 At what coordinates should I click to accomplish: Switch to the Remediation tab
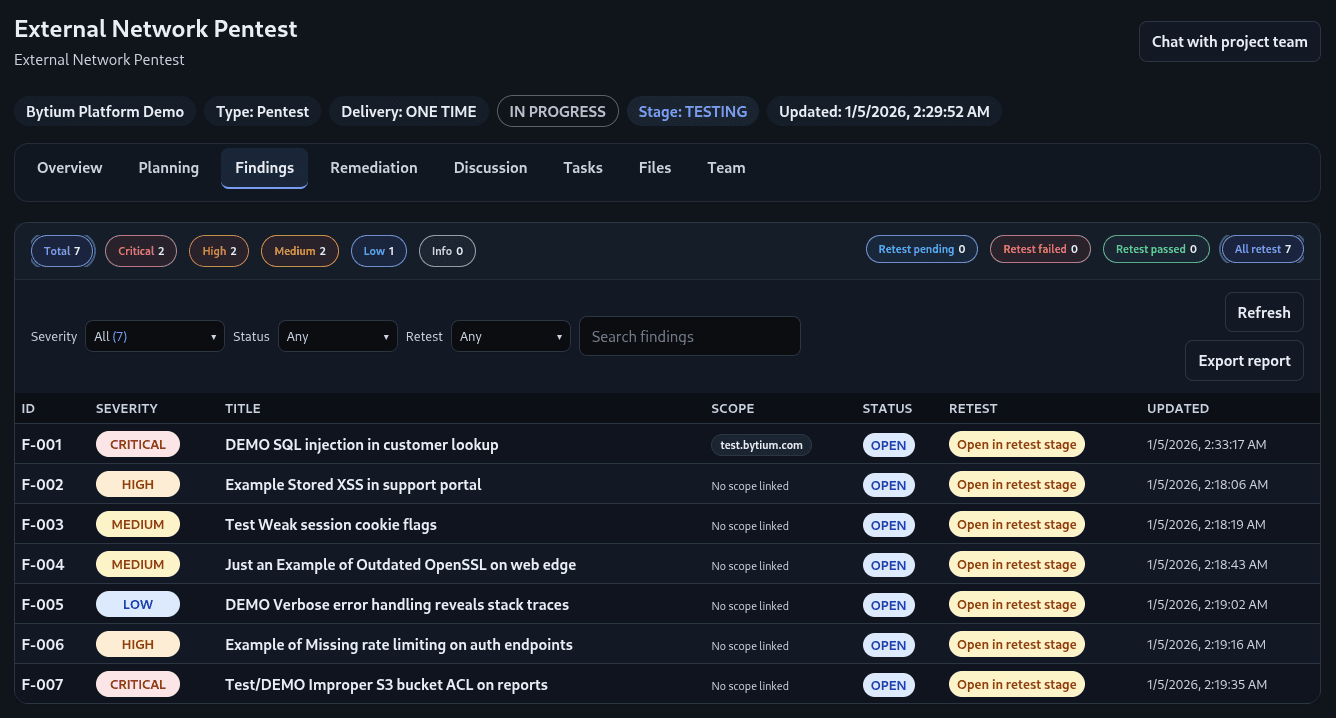point(373,167)
